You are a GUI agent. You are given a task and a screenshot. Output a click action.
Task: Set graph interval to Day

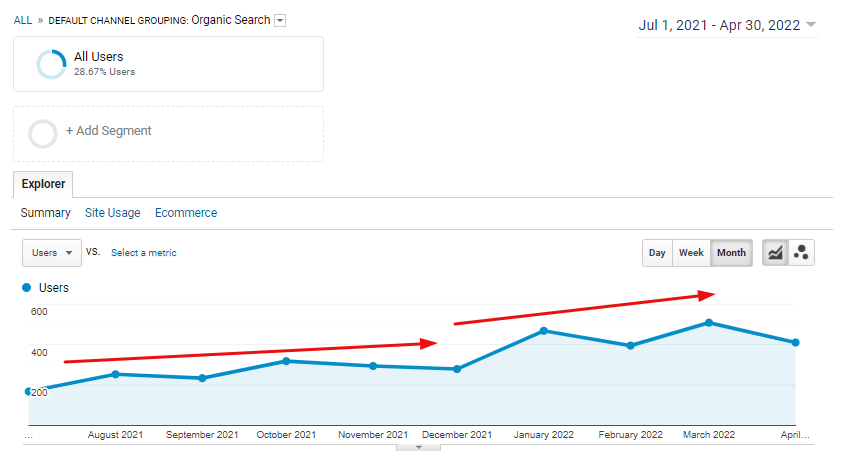coord(657,253)
